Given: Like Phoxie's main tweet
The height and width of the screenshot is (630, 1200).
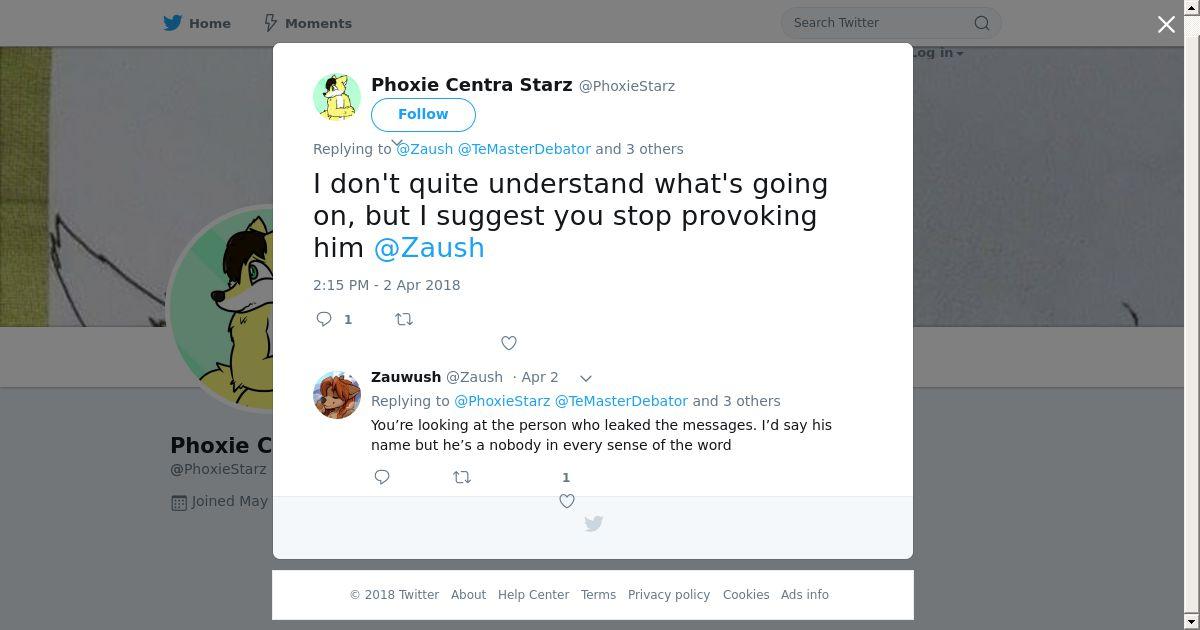Looking at the screenshot, I should pyautogui.click(x=509, y=343).
